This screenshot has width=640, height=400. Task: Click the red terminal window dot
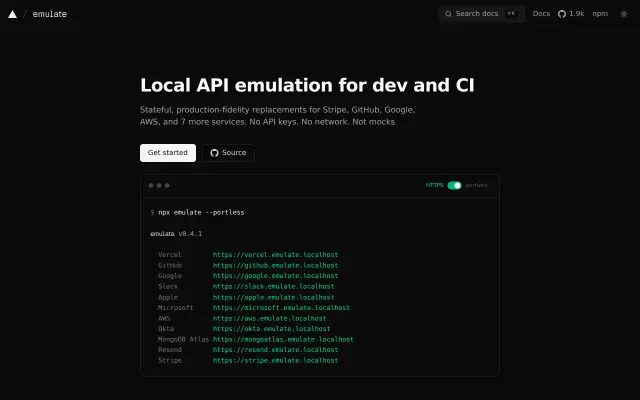click(x=151, y=186)
